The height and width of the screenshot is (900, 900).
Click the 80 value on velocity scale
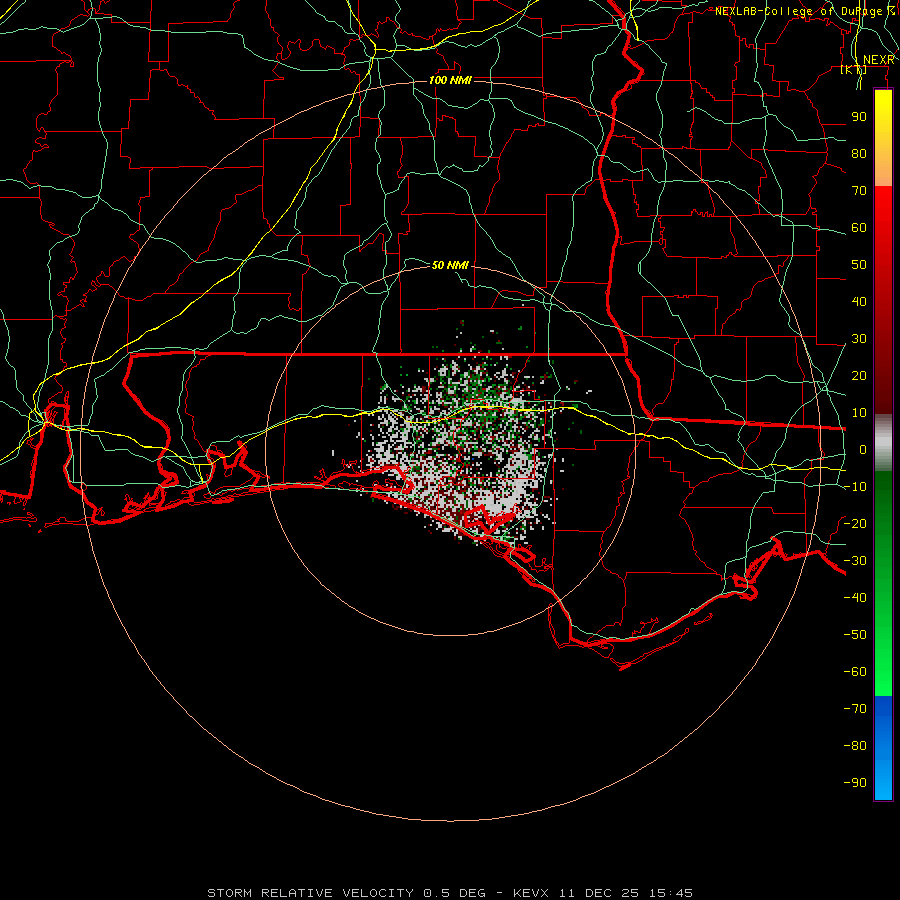859,154
